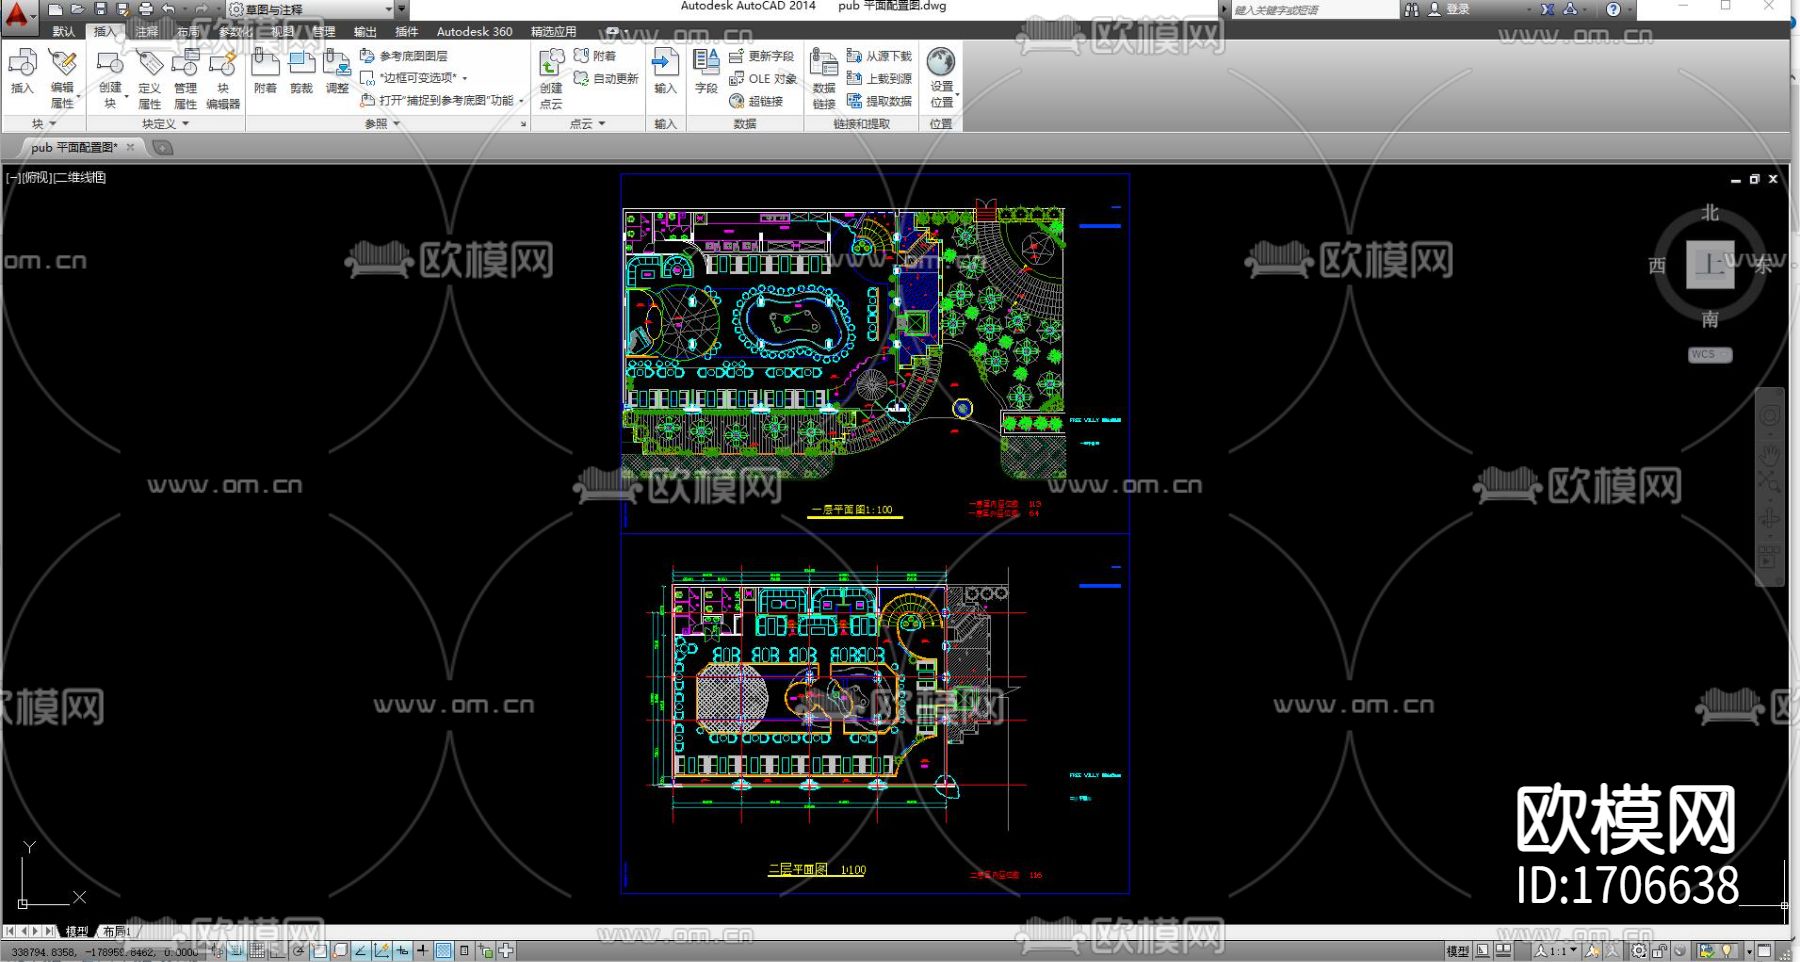Click the save icon in quick access toolbar
The width and height of the screenshot is (1800, 962).
(x=100, y=9)
